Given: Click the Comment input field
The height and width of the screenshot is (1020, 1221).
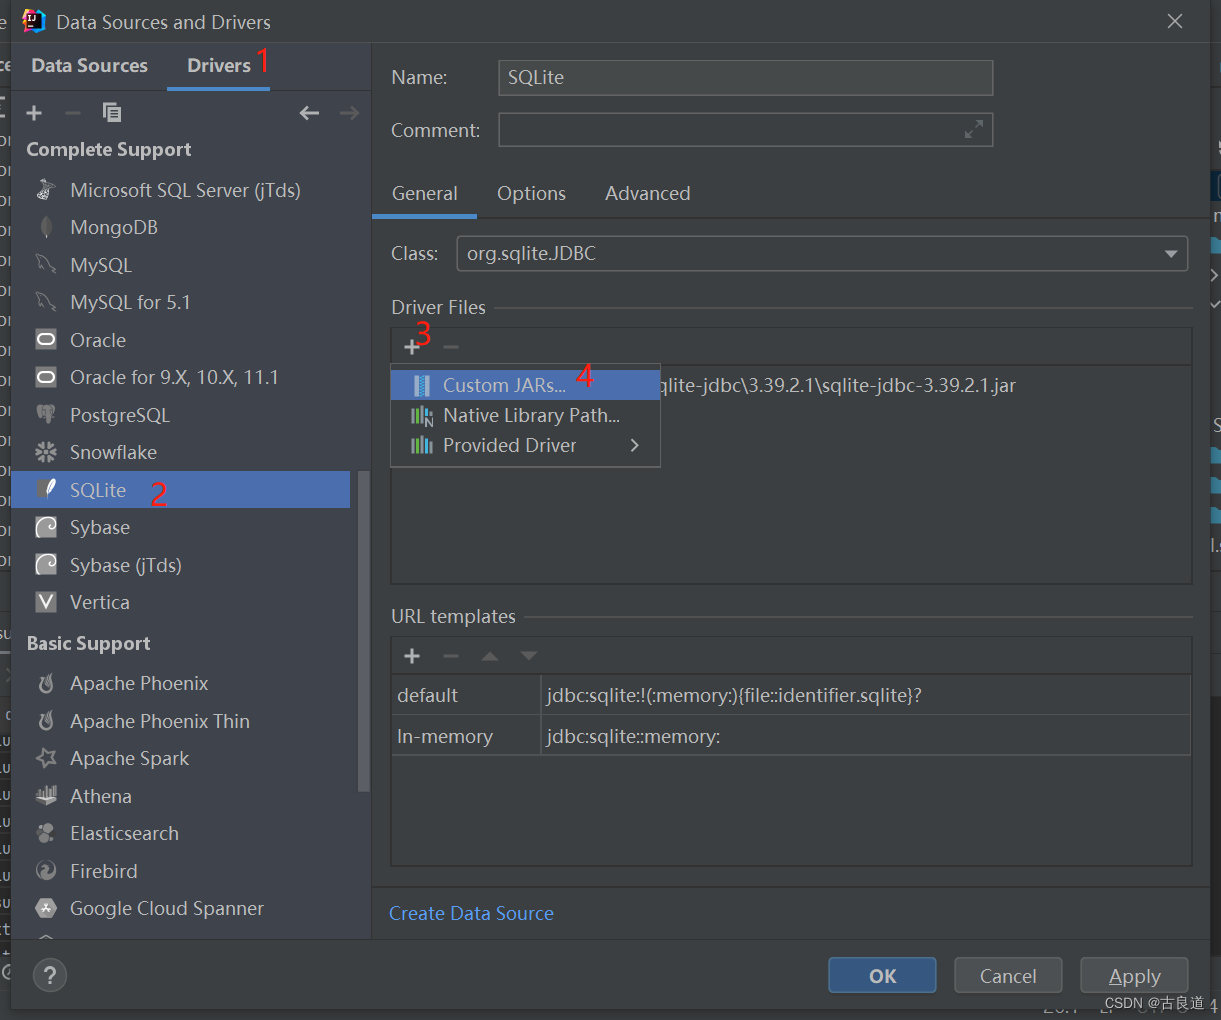Looking at the screenshot, I should pos(745,130).
